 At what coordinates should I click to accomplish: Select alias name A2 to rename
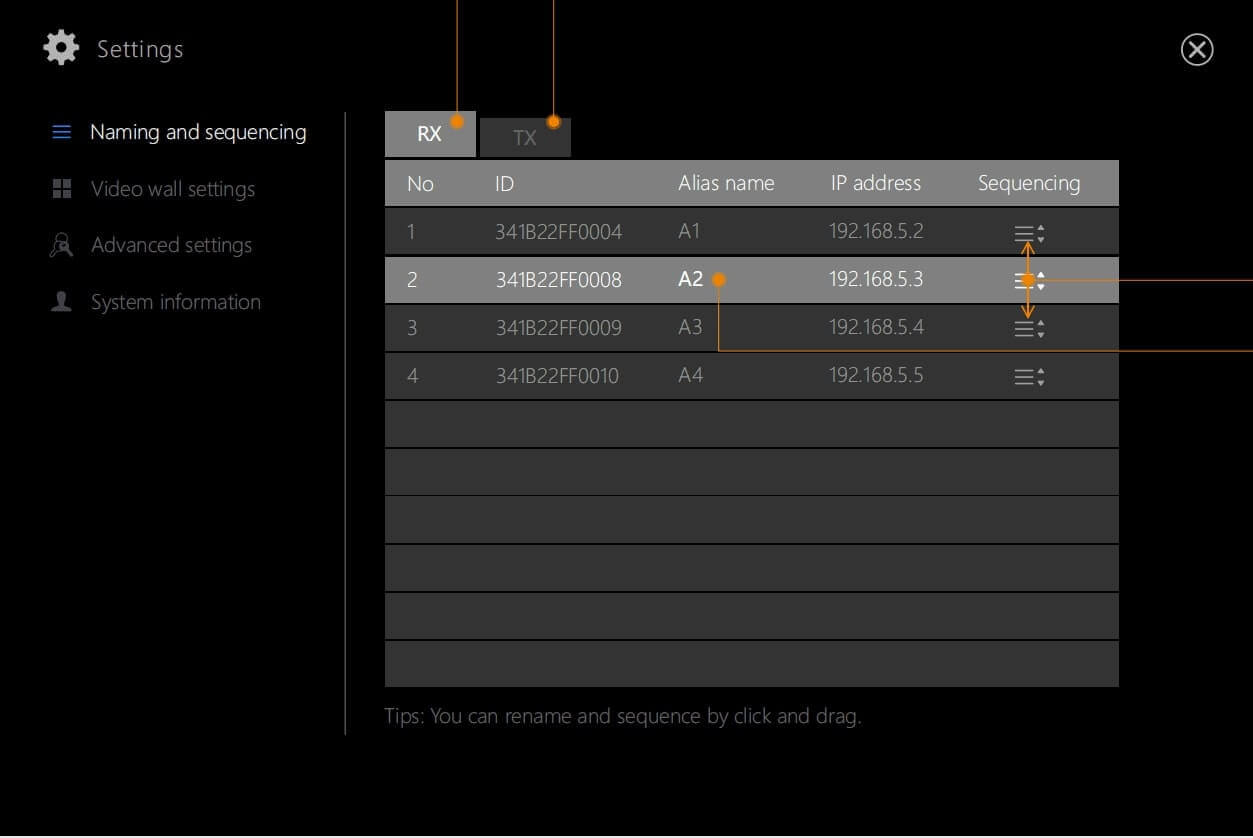coord(690,280)
